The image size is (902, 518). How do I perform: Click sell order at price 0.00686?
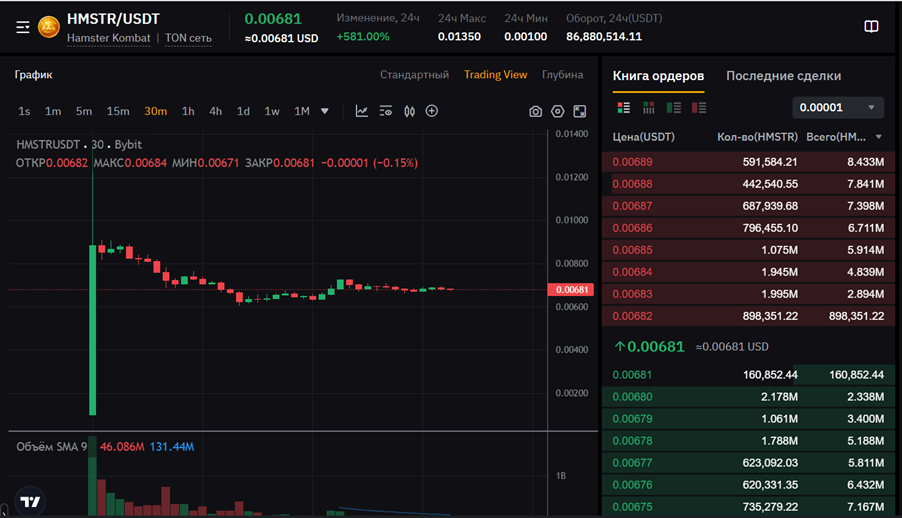tap(748, 227)
